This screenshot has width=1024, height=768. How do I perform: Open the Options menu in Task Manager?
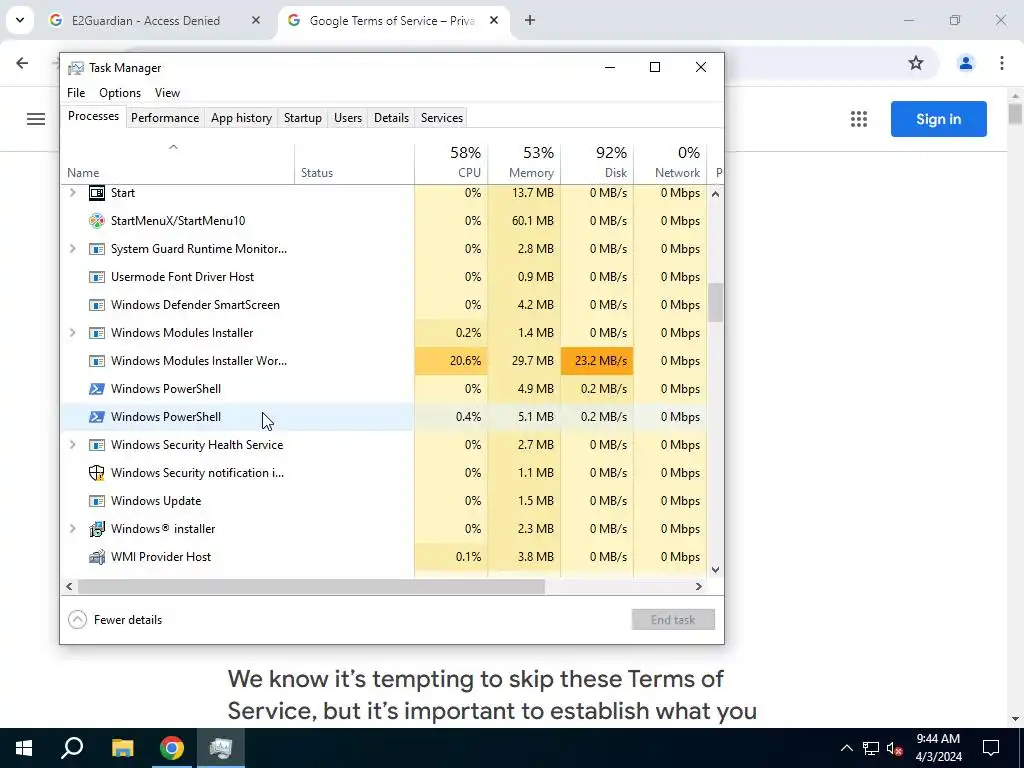(120, 93)
